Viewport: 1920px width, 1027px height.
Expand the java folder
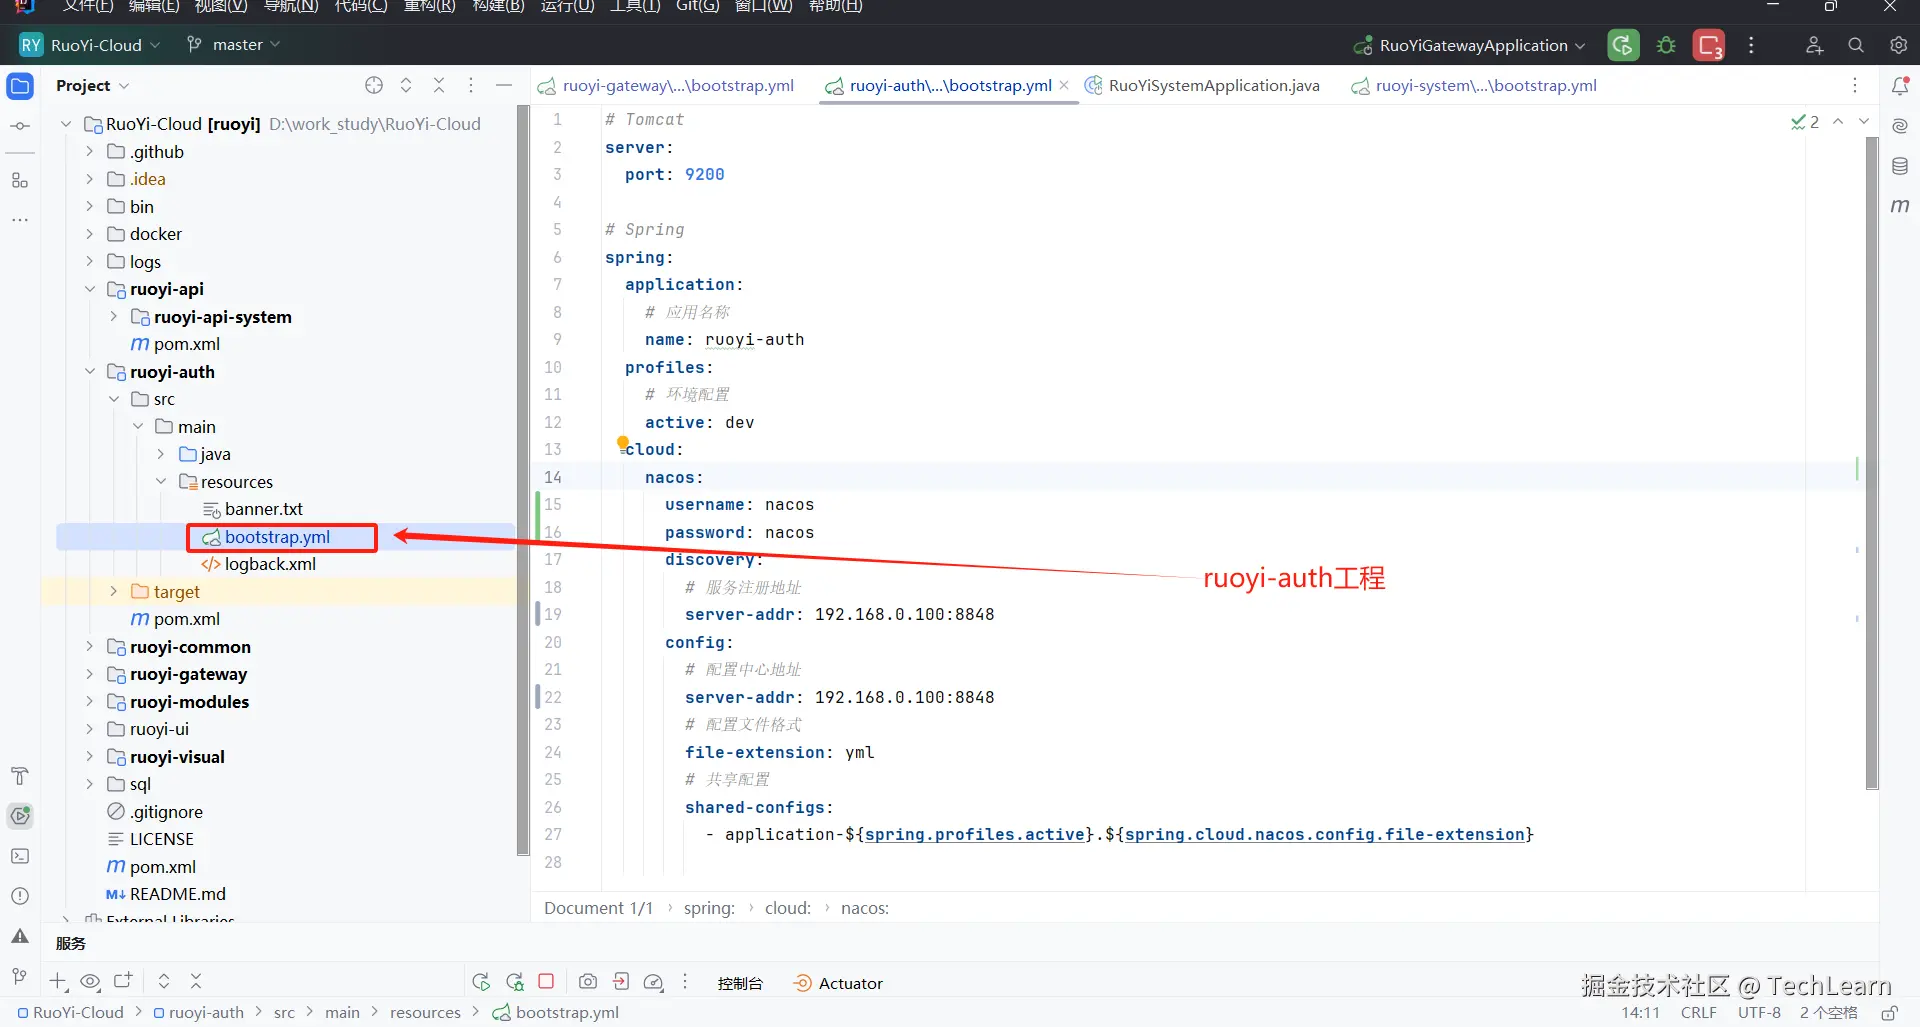pos(162,454)
